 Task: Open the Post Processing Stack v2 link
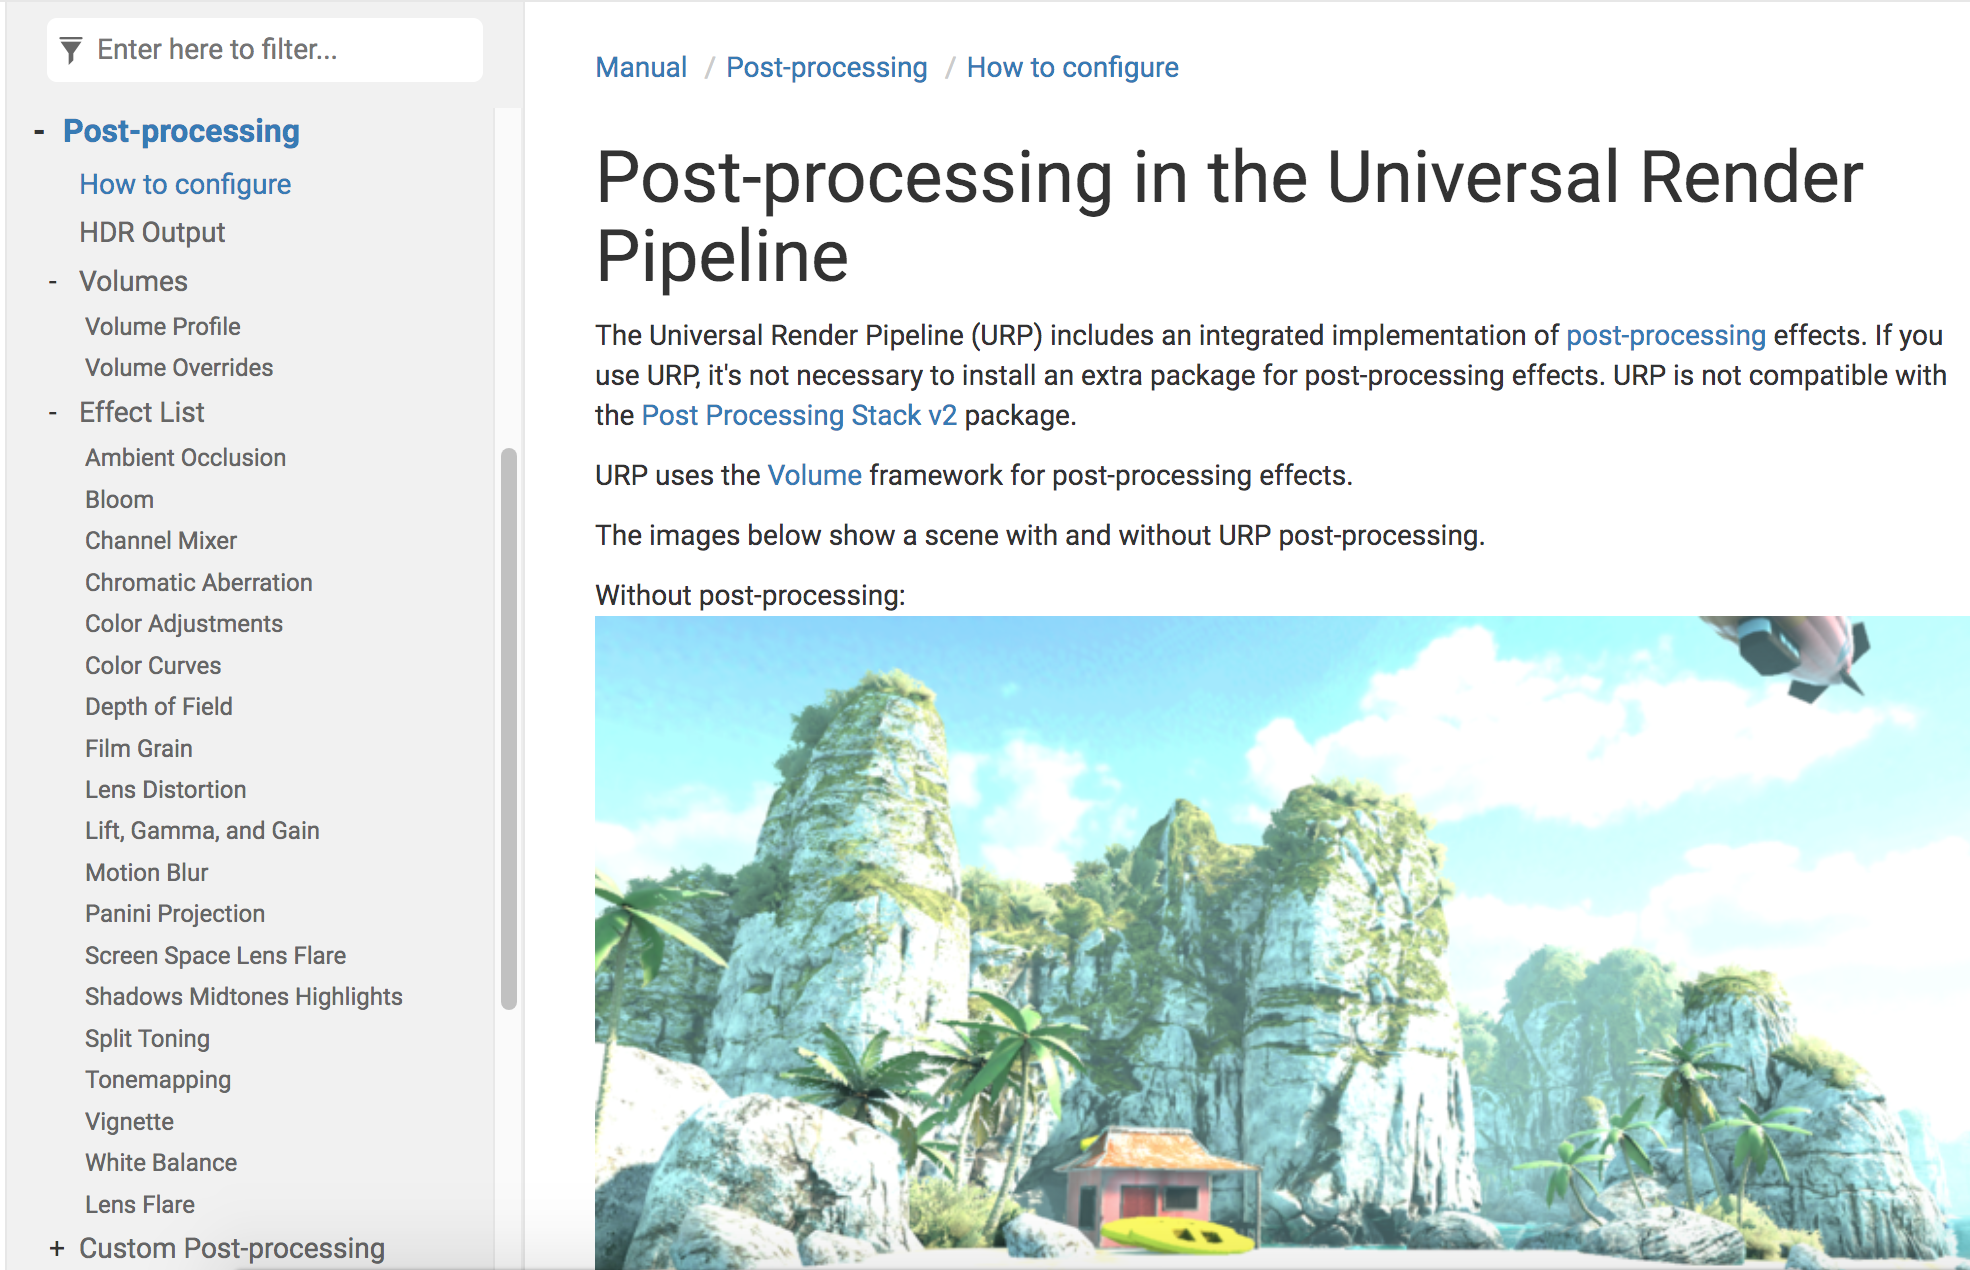click(798, 415)
